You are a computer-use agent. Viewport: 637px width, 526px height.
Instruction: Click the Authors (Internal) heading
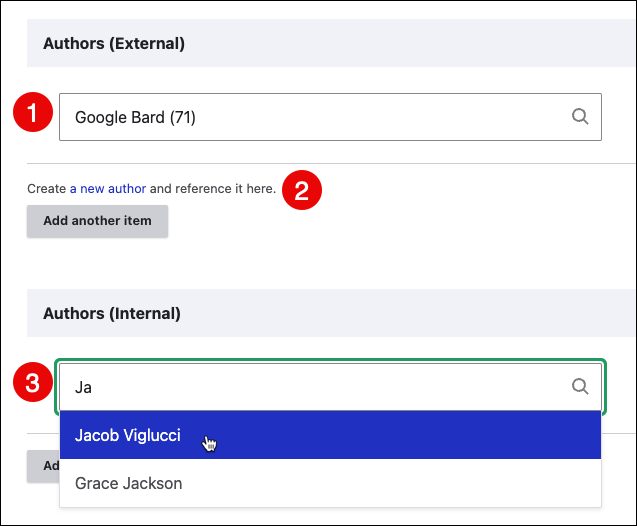tap(112, 314)
